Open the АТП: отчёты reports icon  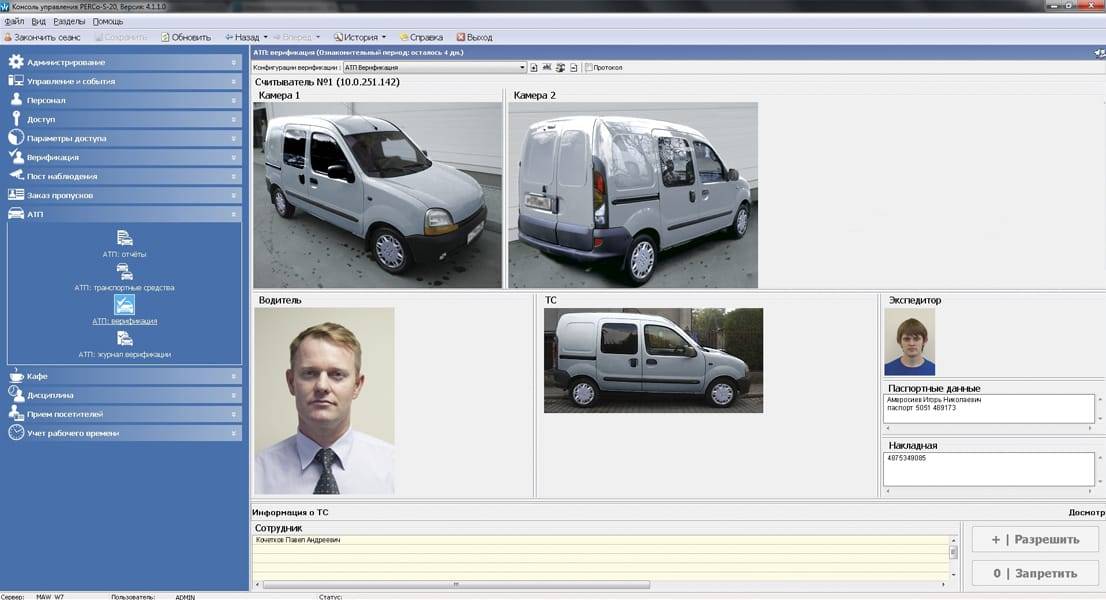(124, 238)
